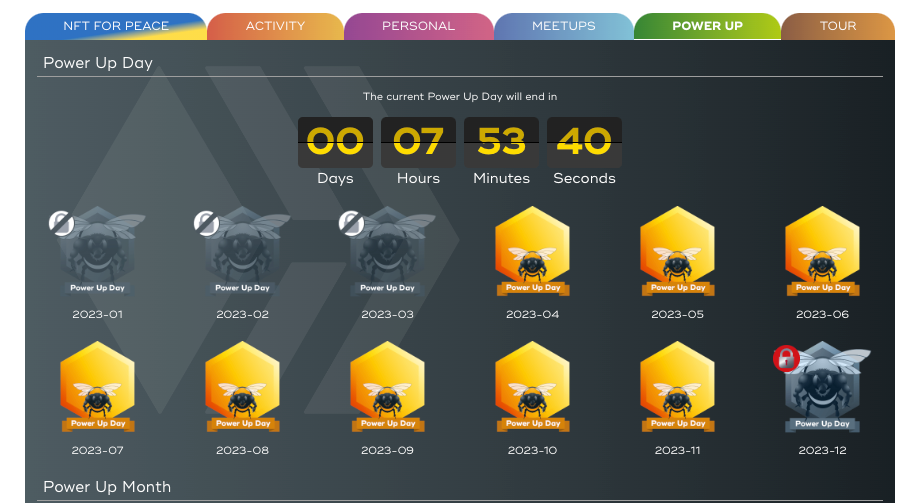Click the 2023-07 date label
The height and width of the screenshot is (503, 923).
(x=98, y=451)
